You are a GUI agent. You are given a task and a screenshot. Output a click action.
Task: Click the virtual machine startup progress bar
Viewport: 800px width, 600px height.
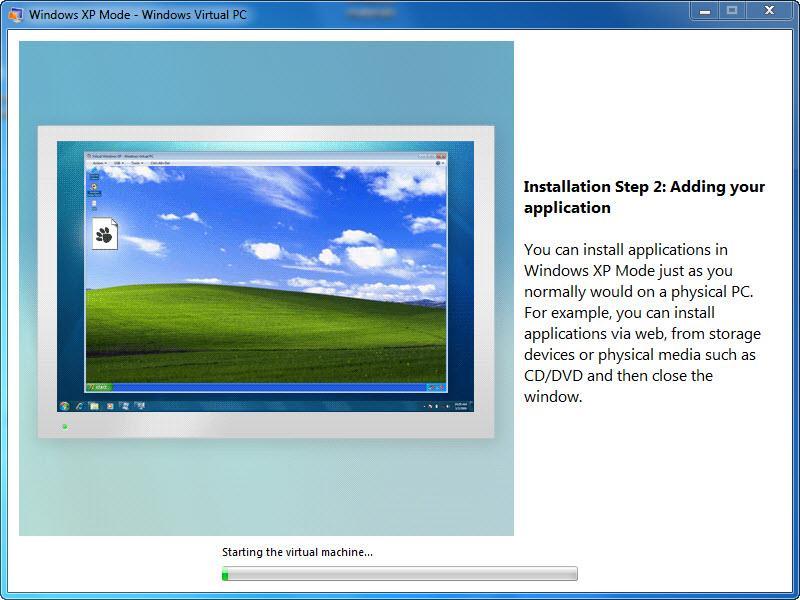(399, 573)
